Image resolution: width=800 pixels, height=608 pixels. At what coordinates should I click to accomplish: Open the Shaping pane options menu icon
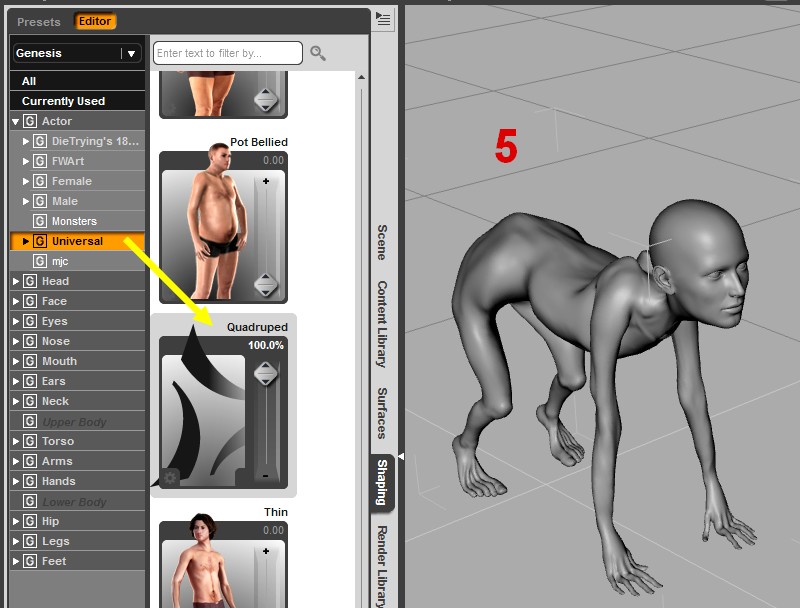383,19
